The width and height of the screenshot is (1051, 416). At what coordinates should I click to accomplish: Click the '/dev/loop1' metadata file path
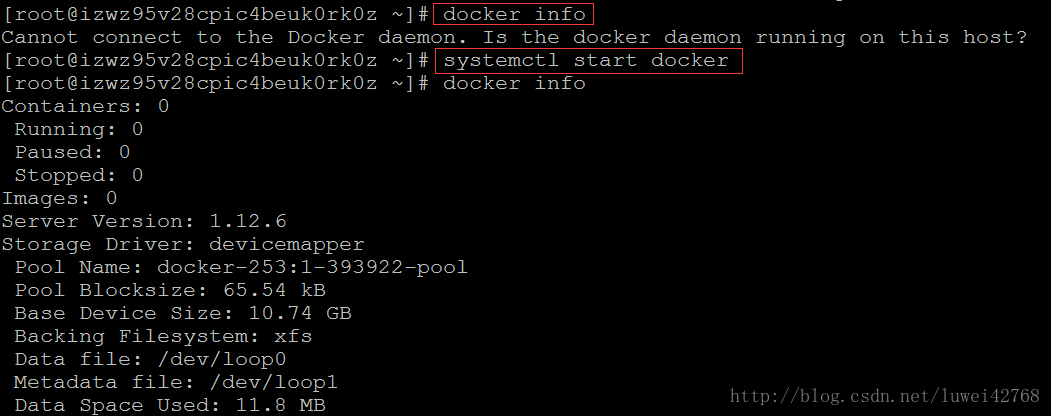pos(273,383)
